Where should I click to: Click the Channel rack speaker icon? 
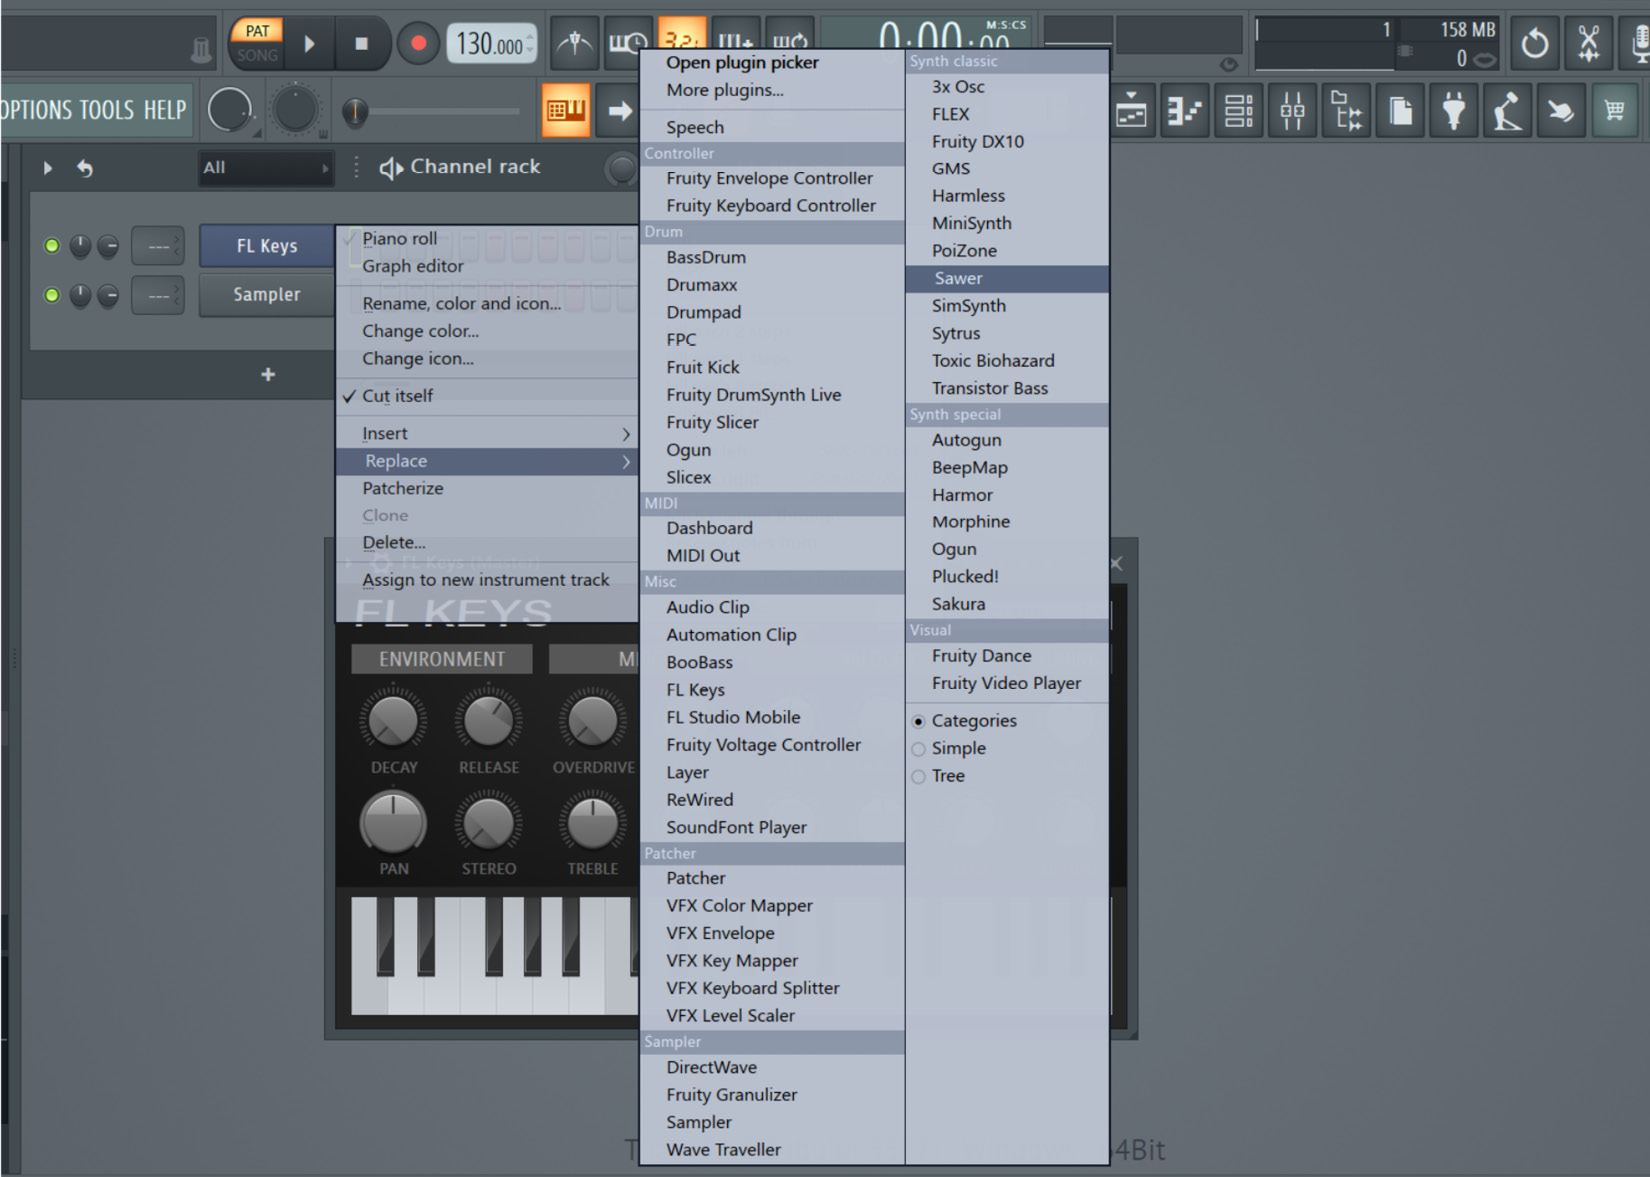point(390,168)
